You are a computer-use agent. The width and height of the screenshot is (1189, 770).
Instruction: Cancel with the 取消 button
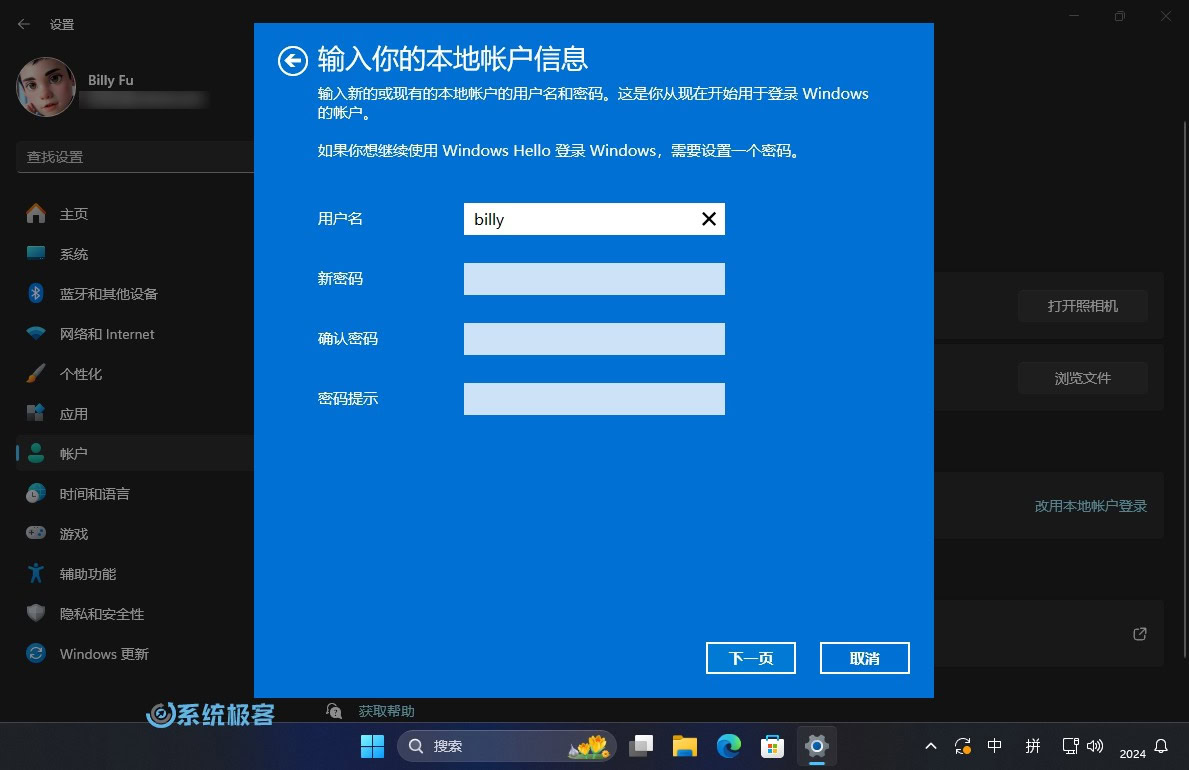click(x=864, y=657)
